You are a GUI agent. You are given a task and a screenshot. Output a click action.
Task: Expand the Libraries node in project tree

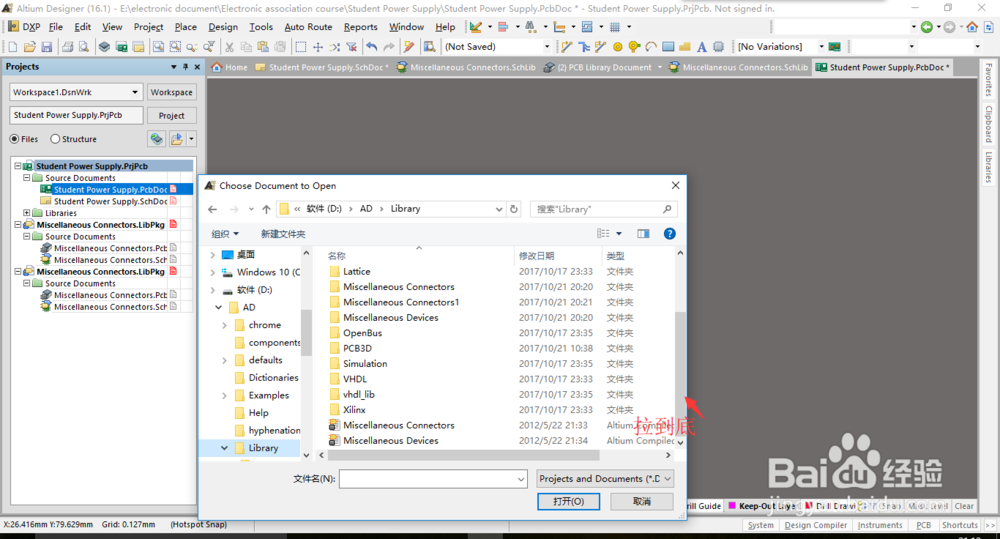tap(26, 212)
